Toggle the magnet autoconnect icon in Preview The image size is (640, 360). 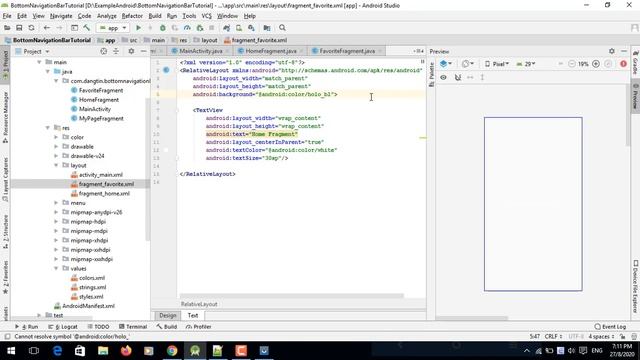coord(458,77)
